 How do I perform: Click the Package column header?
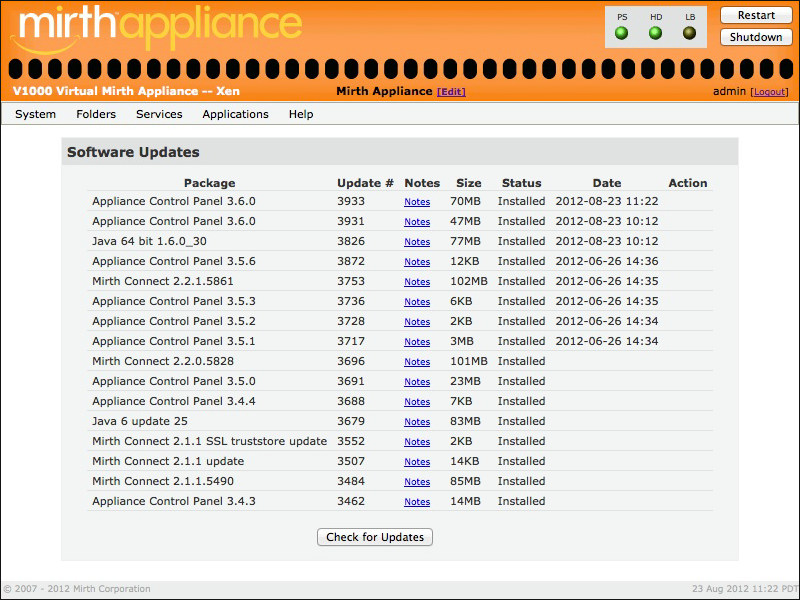[x=209, y=183]
